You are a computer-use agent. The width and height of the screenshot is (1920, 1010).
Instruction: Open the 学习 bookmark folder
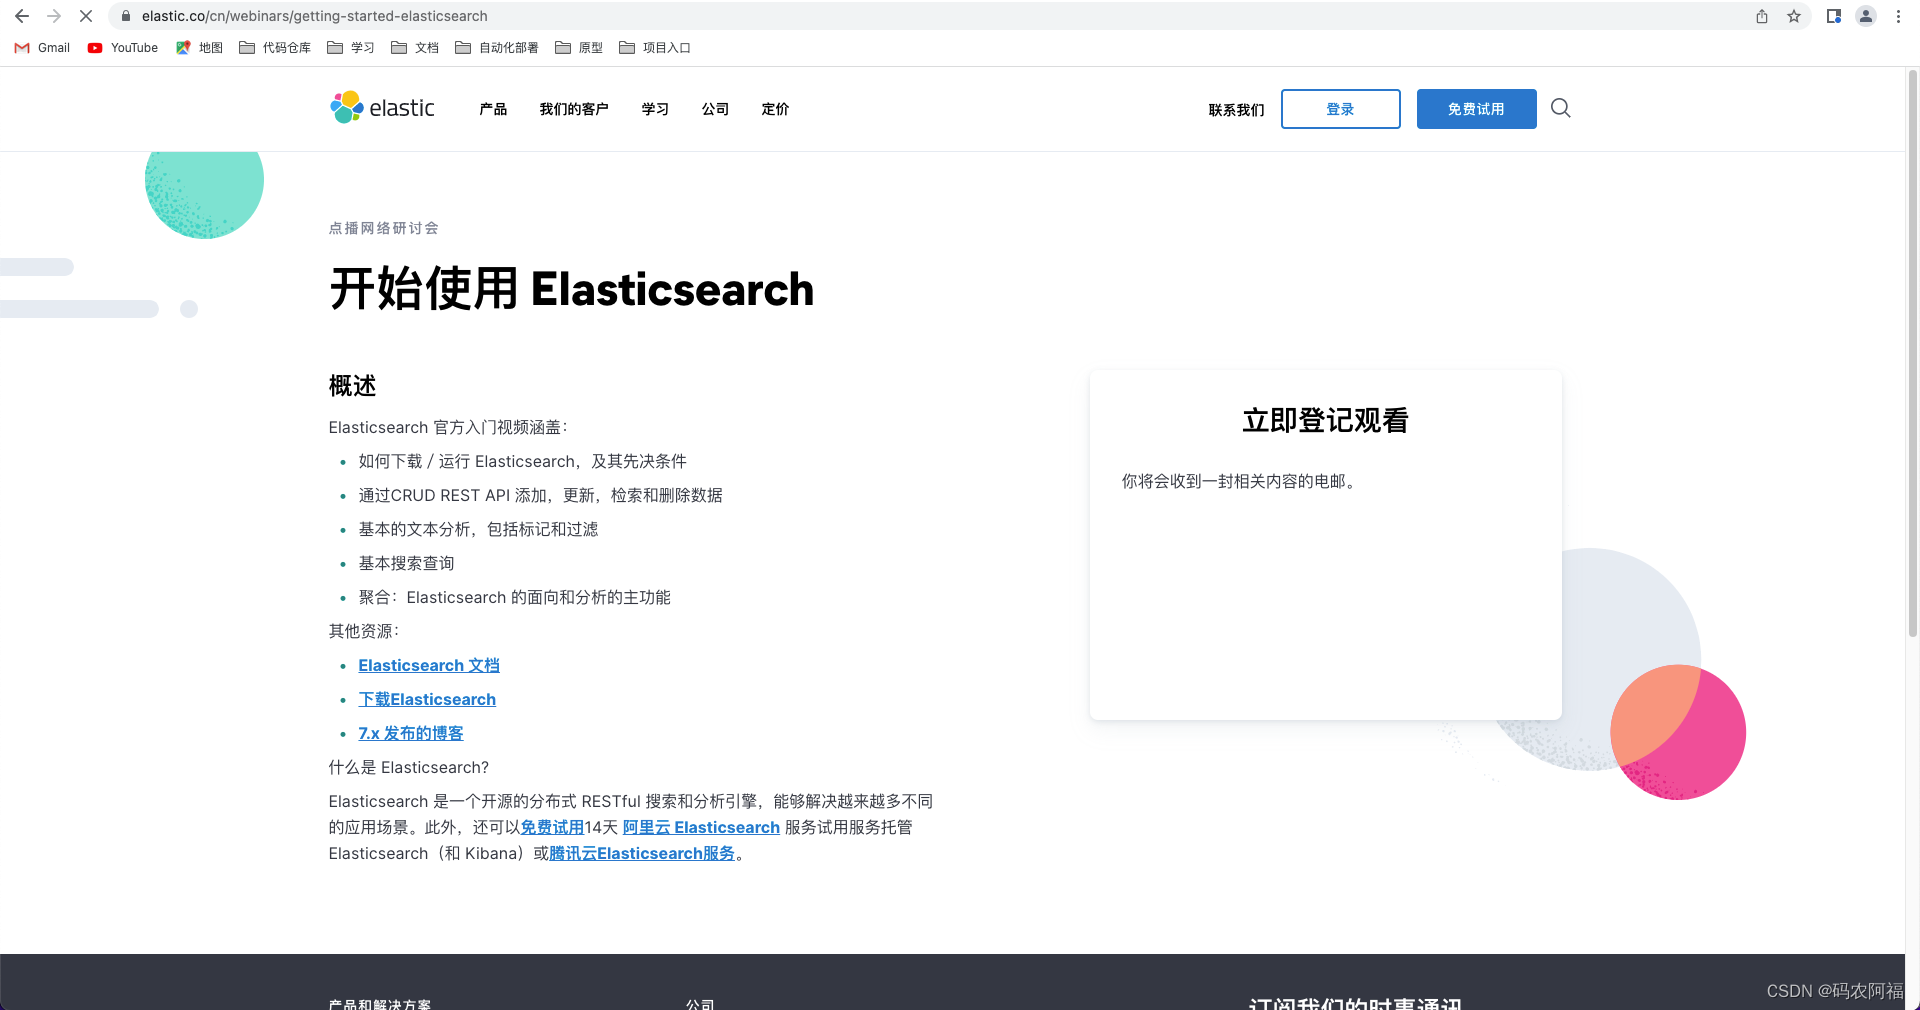(x=351, y=48)
